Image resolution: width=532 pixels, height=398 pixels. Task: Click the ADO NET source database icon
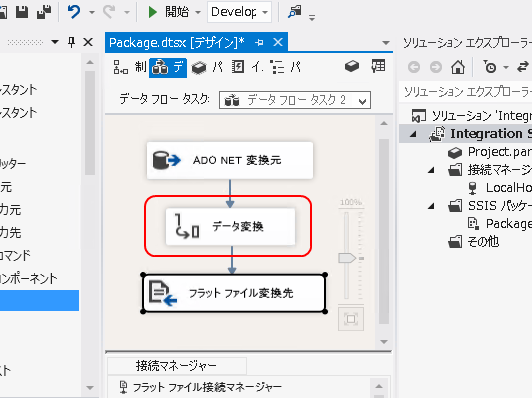click(166, 160)
